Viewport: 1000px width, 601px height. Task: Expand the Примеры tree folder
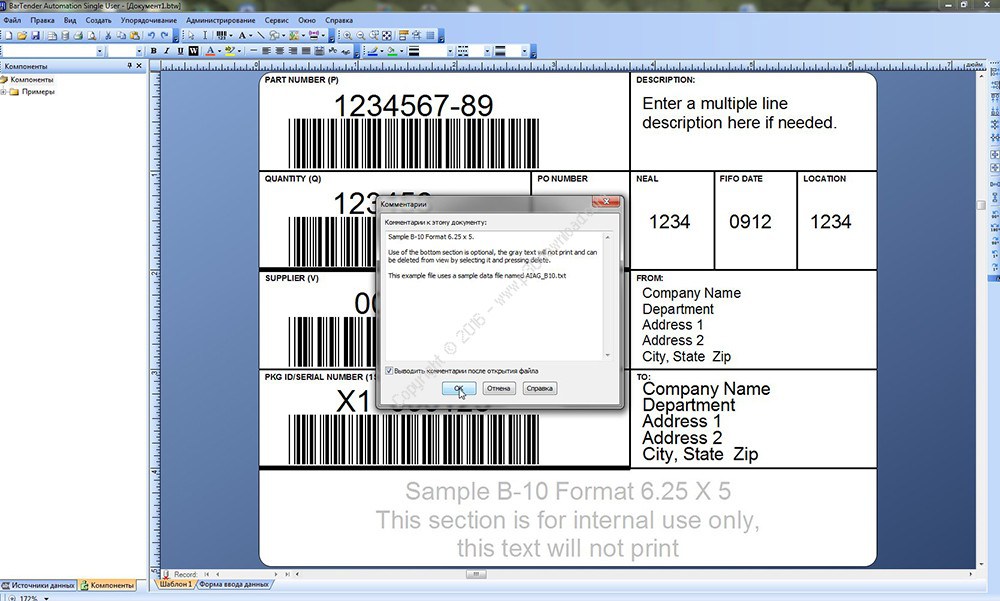click(4, 92)
